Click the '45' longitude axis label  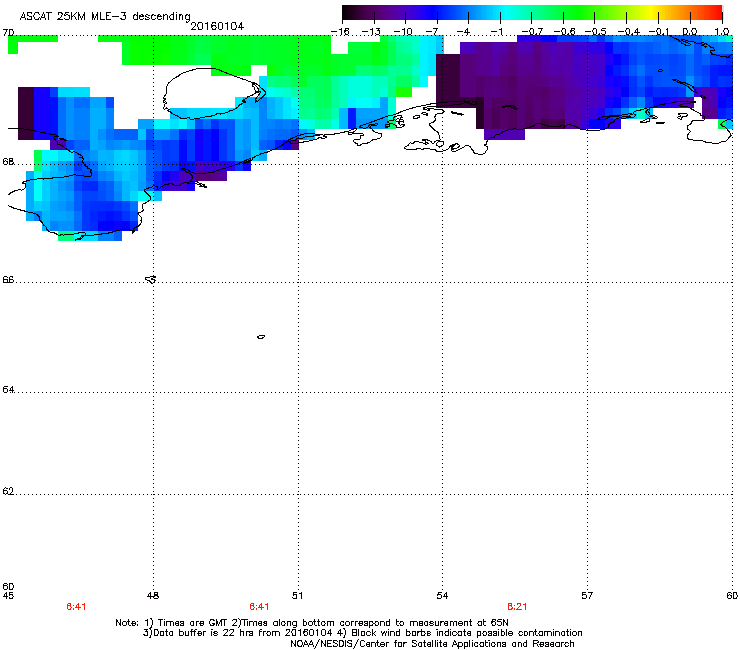8,596
